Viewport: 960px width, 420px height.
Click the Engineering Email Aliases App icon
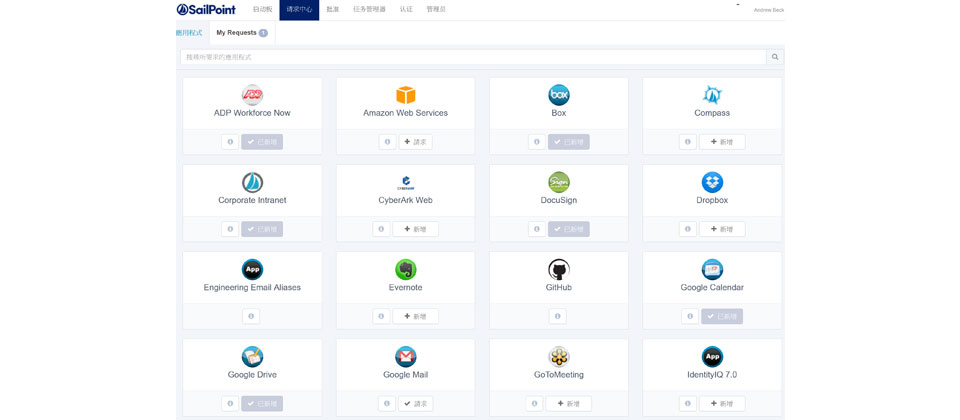click(x=252, y=269)
